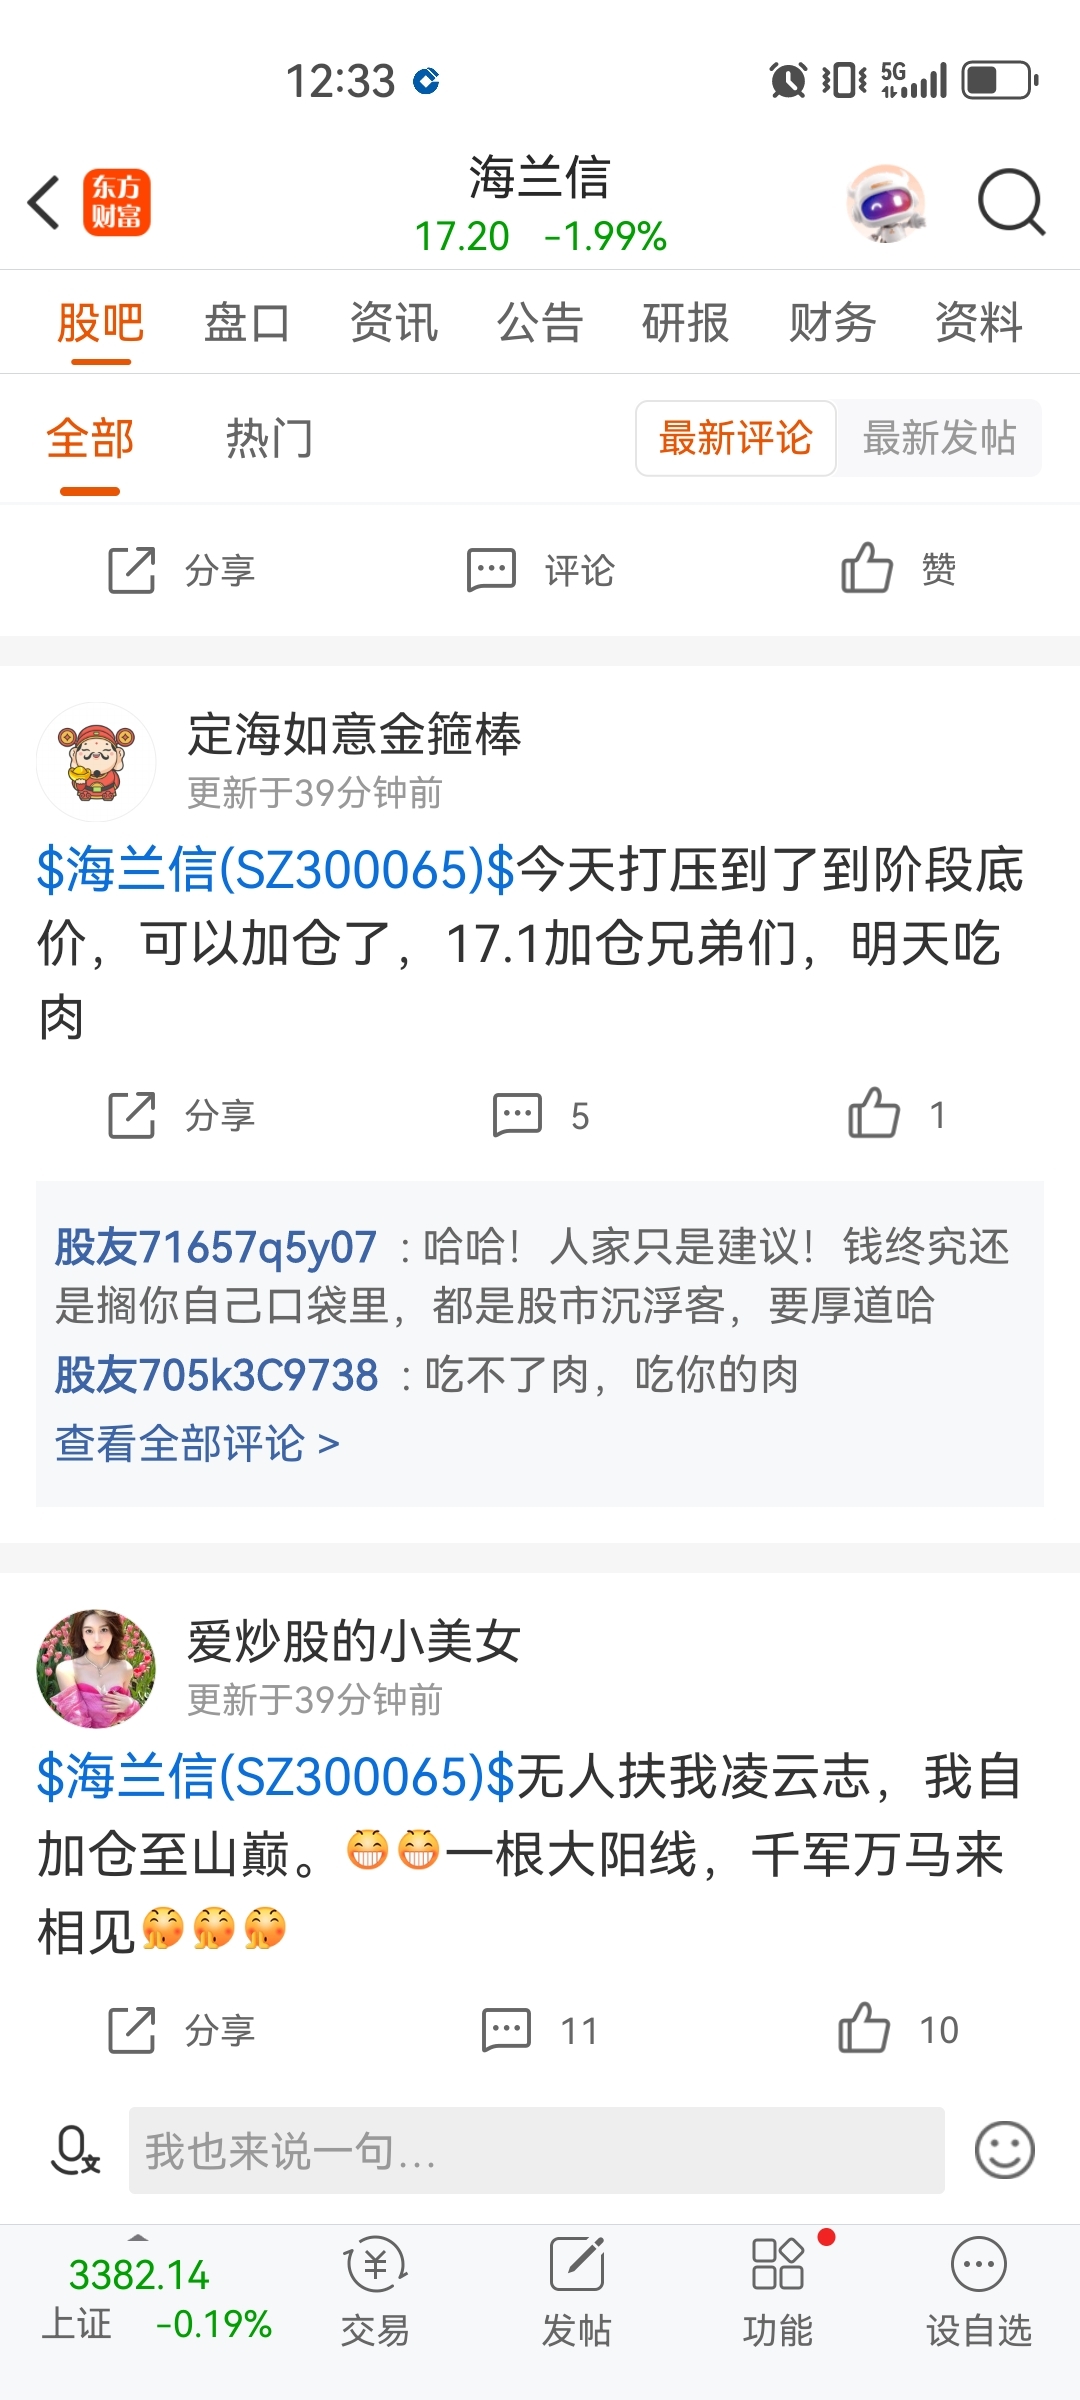Screen dimensions: 1080x2400
Task: Focus the 我也来说一句 comment field
Action: click(537, 2150)
